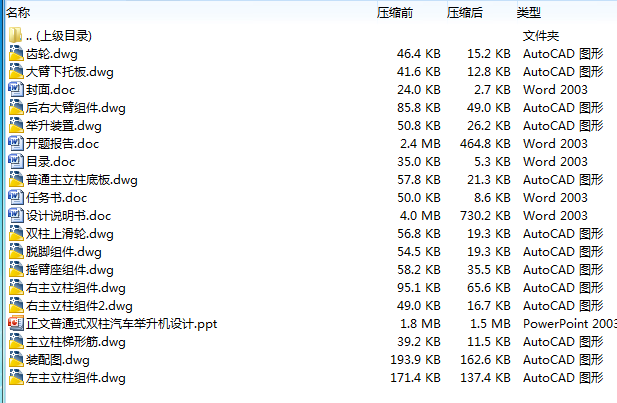Image resolution: width=617 pixels, height=403 pixels.
Task: Select file name 封面.doc
Action: [50, 90]
